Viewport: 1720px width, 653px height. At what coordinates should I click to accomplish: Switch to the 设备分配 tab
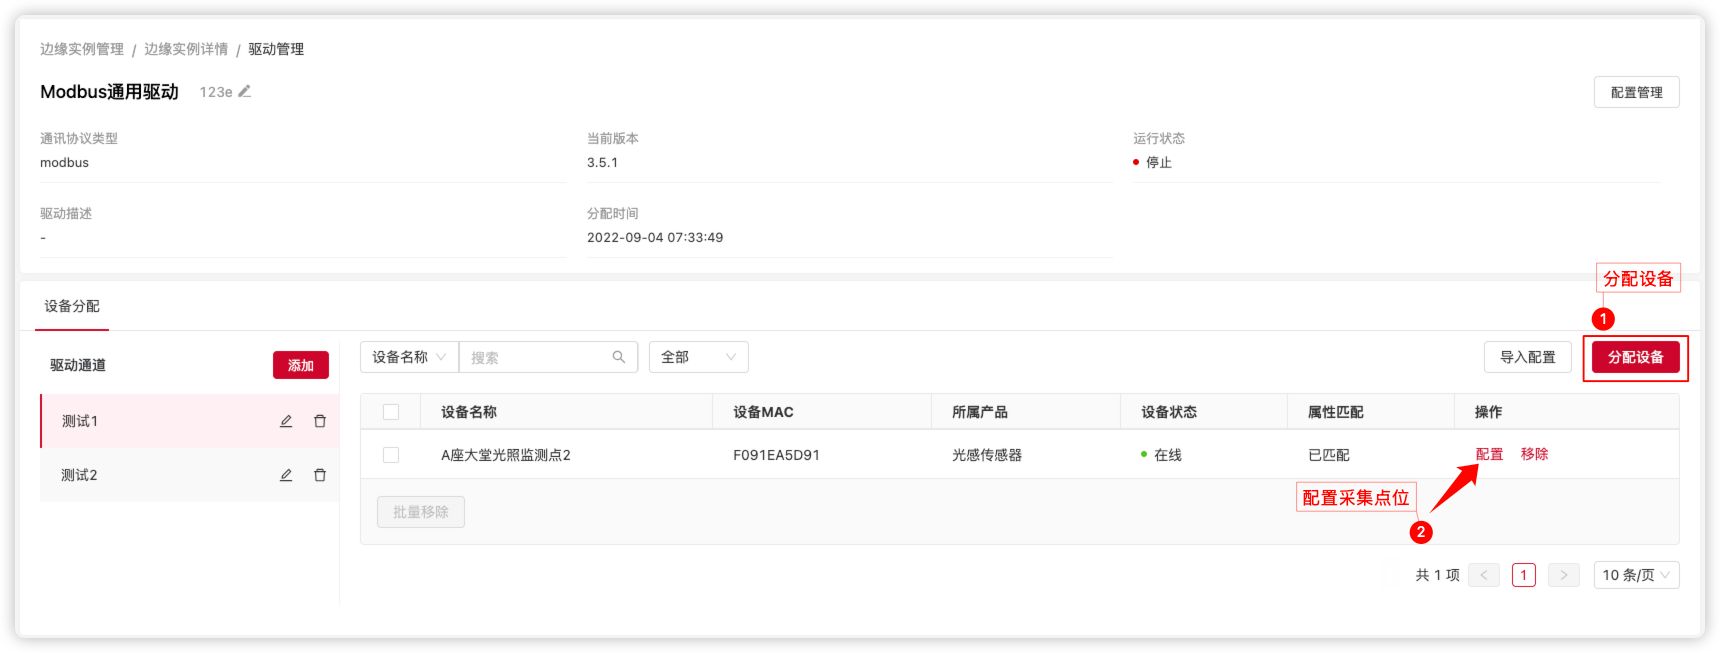pyautogui.click(x=72, y=306)
